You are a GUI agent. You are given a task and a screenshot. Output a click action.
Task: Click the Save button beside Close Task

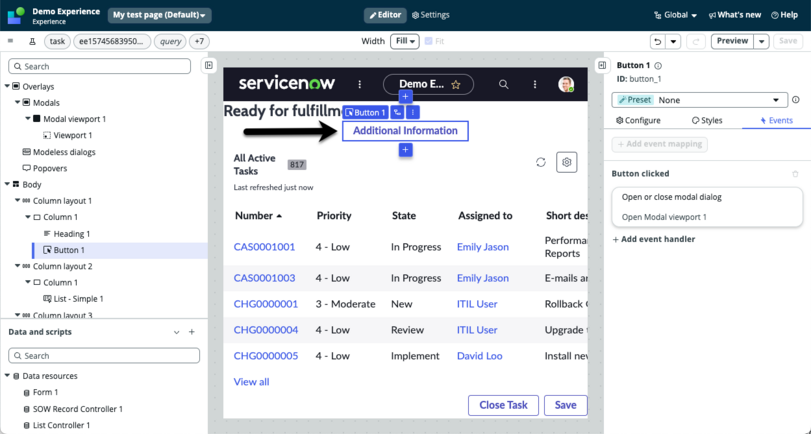click(x=565, y=405)
